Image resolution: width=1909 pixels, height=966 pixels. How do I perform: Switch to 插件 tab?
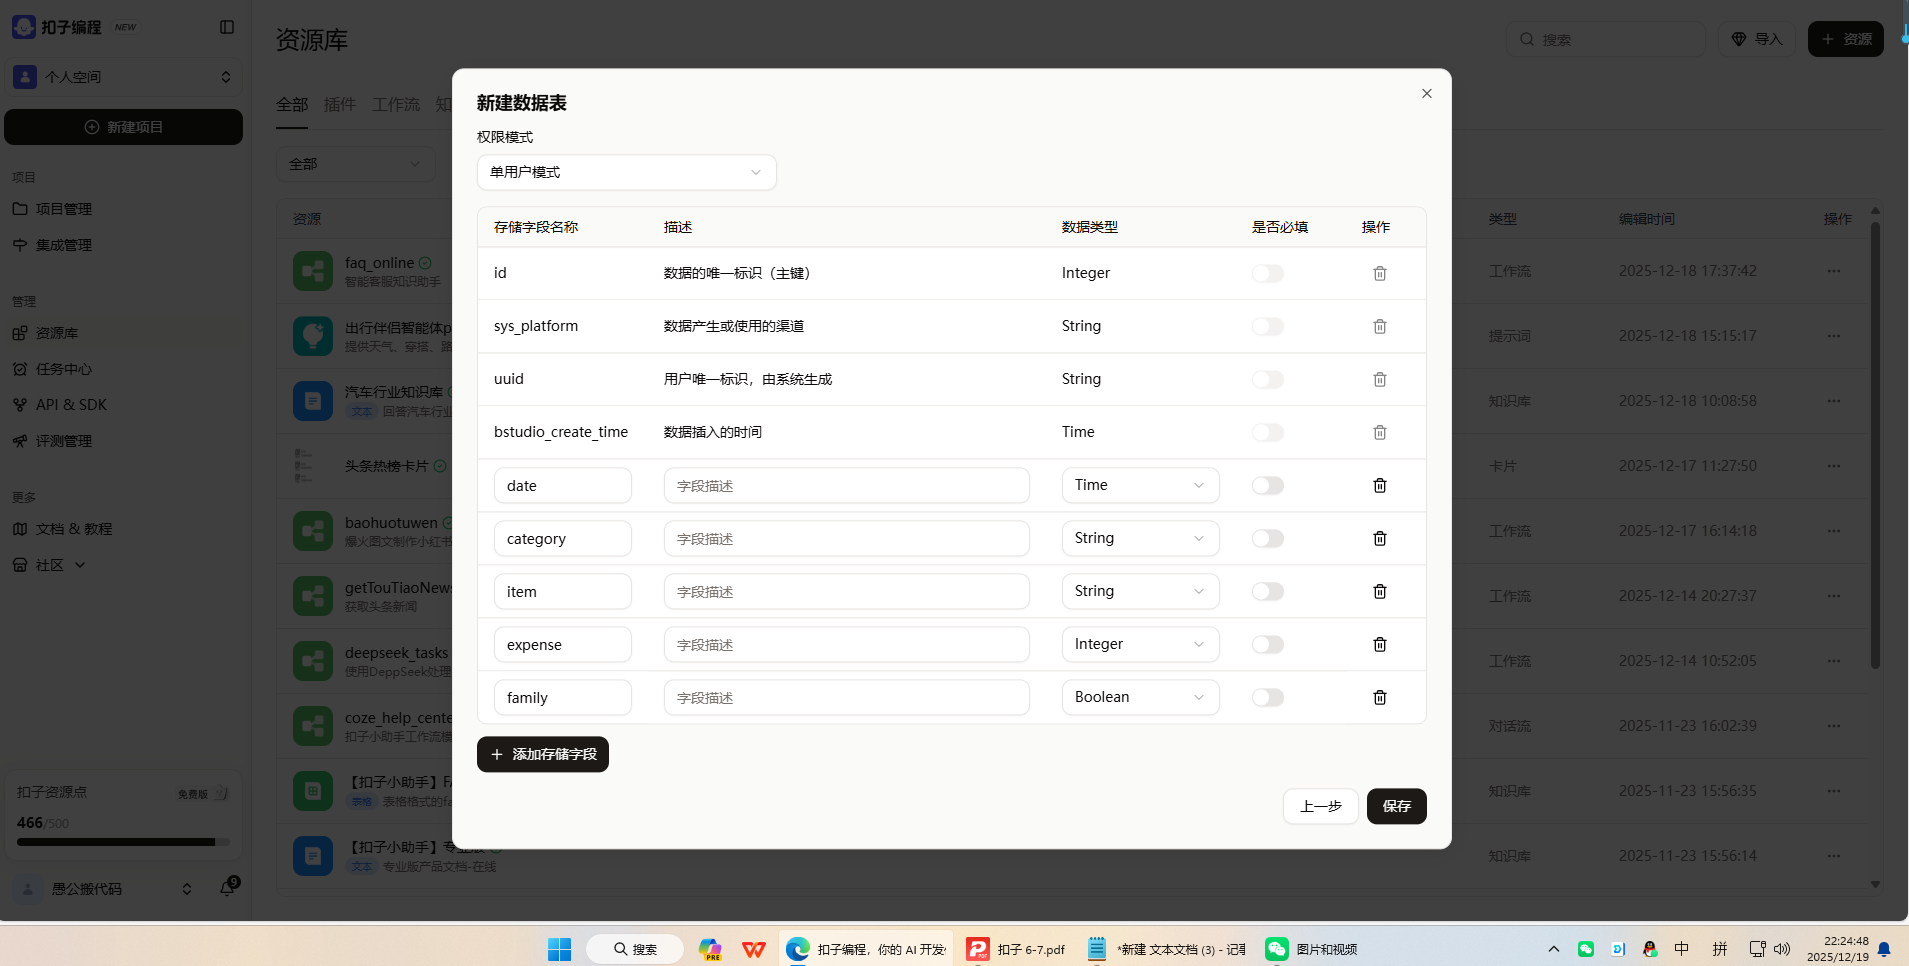tap(340, 105)
